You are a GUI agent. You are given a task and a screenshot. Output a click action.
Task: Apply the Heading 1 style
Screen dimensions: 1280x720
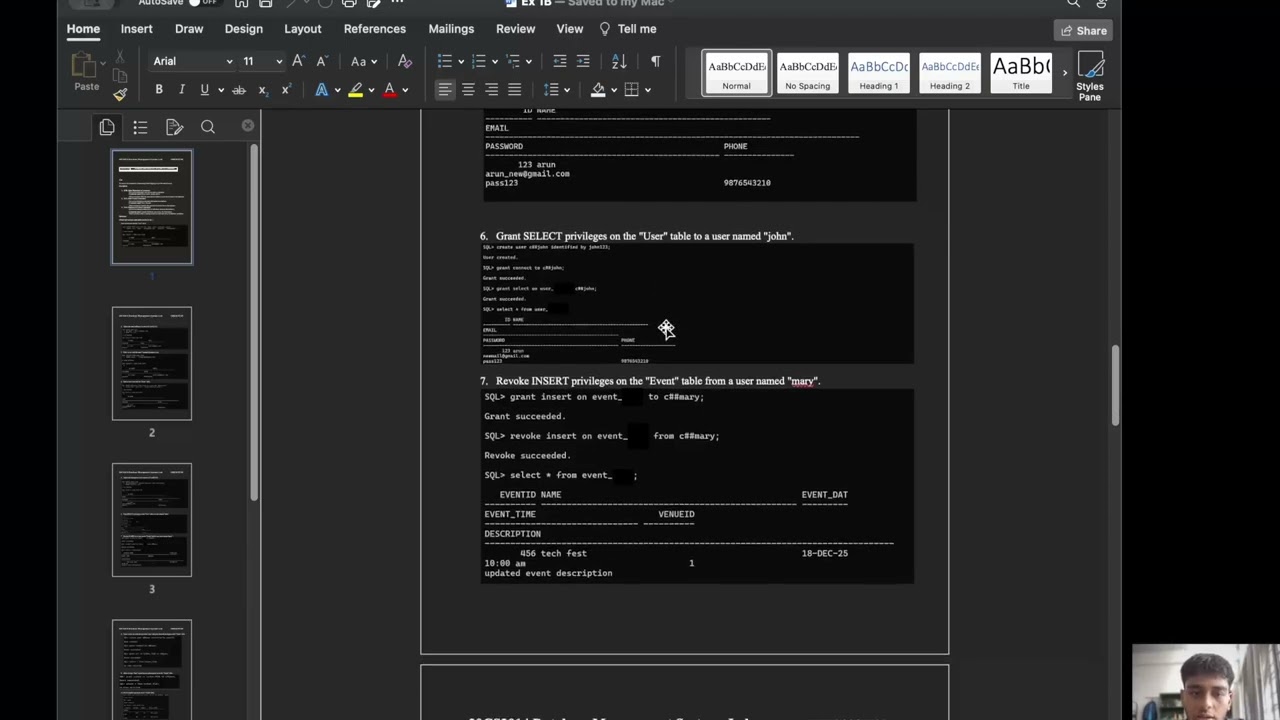click(879, 73)
